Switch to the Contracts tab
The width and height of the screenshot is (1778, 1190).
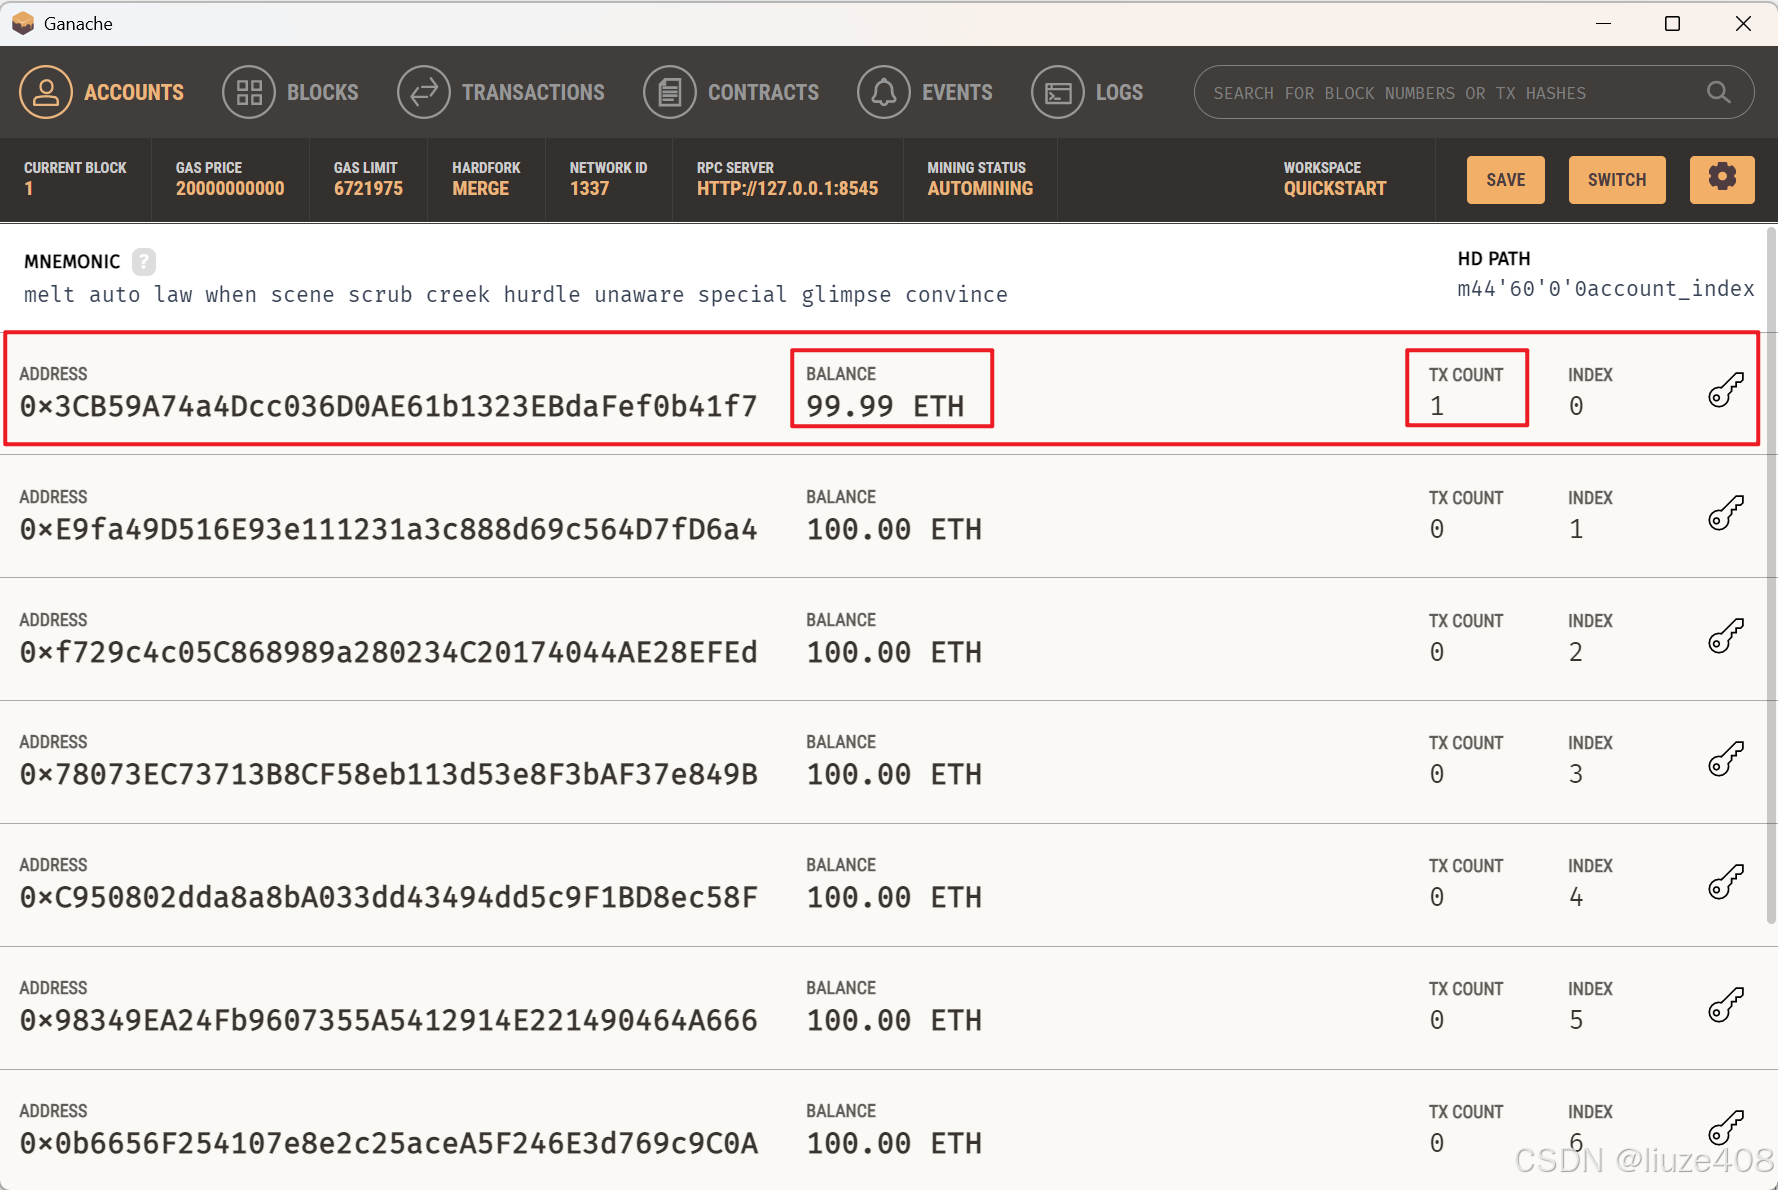(x=731, y=92)
